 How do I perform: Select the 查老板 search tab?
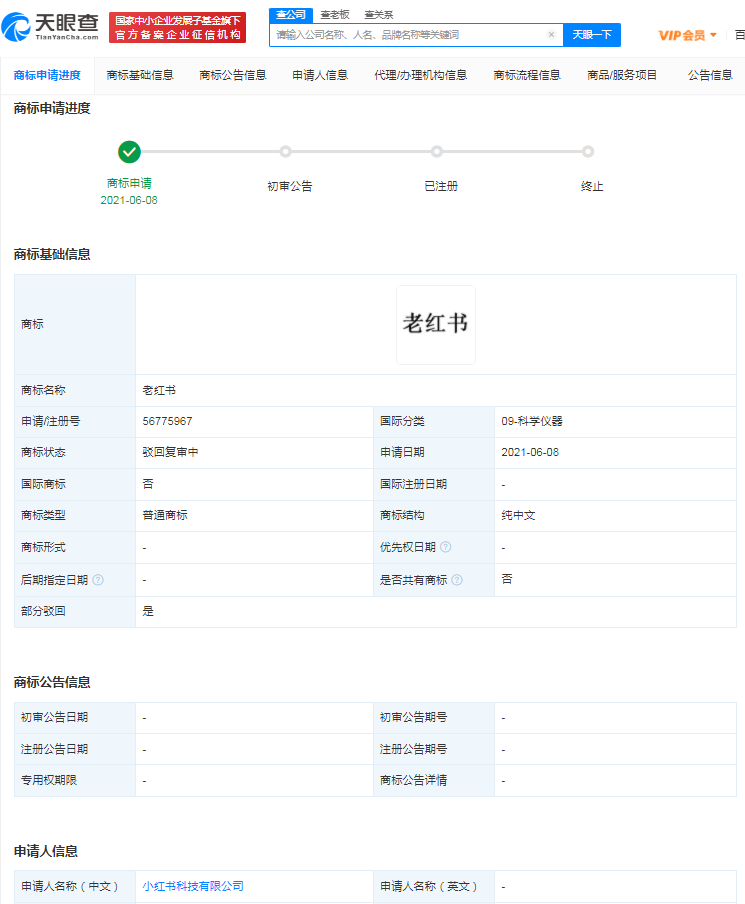click(335, 15)
